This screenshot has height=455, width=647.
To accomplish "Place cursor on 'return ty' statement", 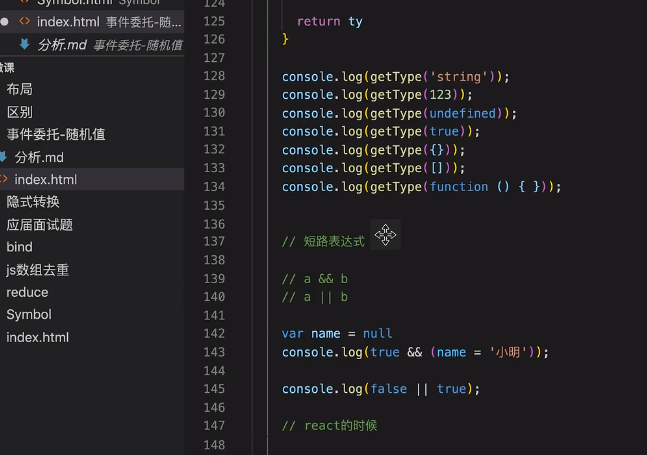I will [330, 21].
